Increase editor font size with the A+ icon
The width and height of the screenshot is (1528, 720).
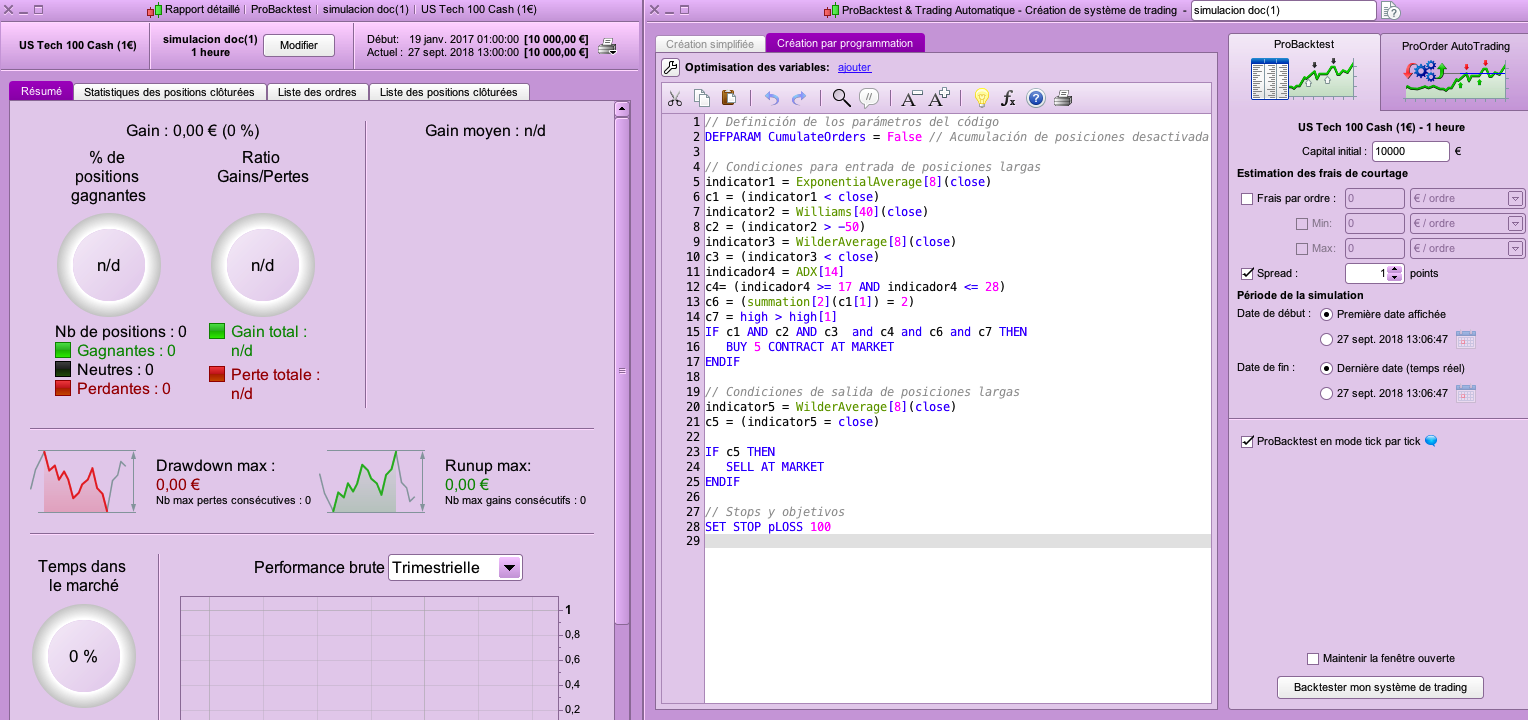point(939,98)
